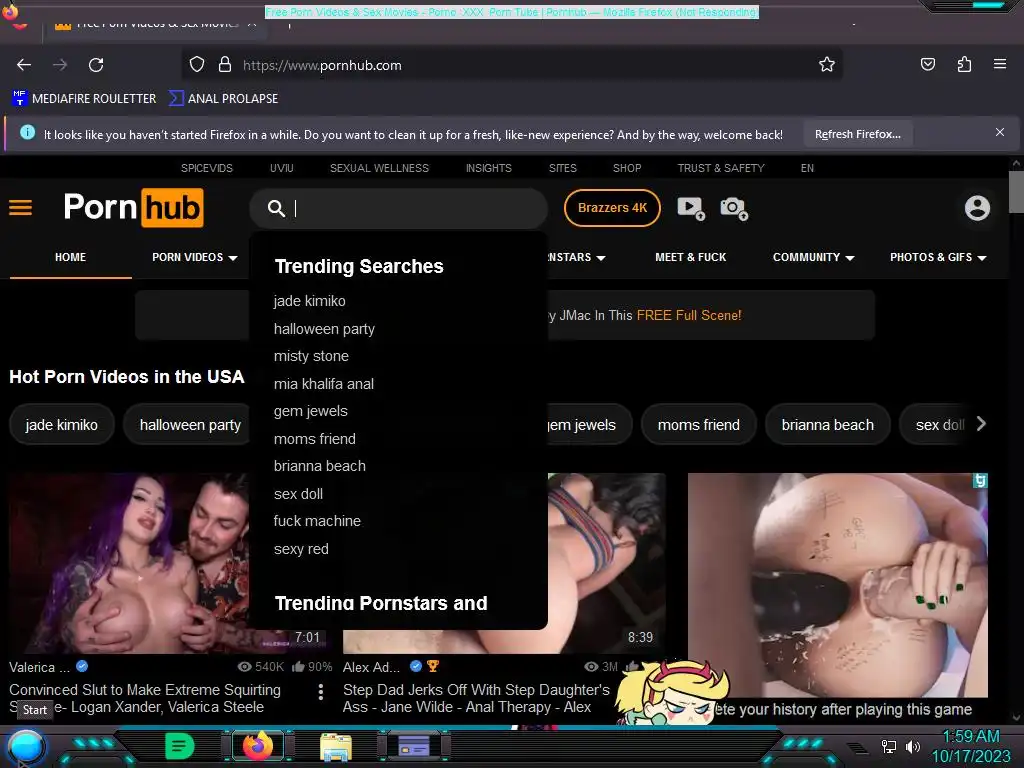Screen dimensions: 1024x768
Task: Dismiss the Firefox refresh notification bar
Action: [999, 133]
